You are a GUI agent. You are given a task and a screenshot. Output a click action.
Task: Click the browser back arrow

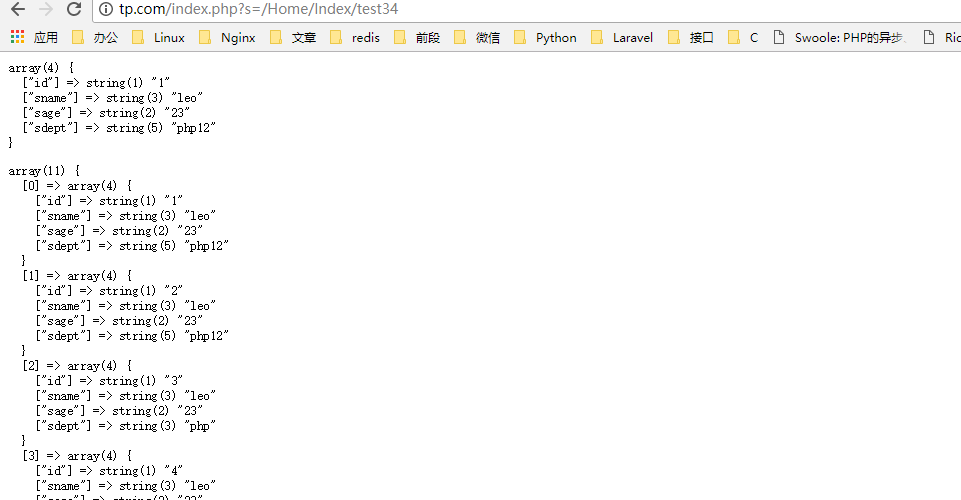click(17, 10)
